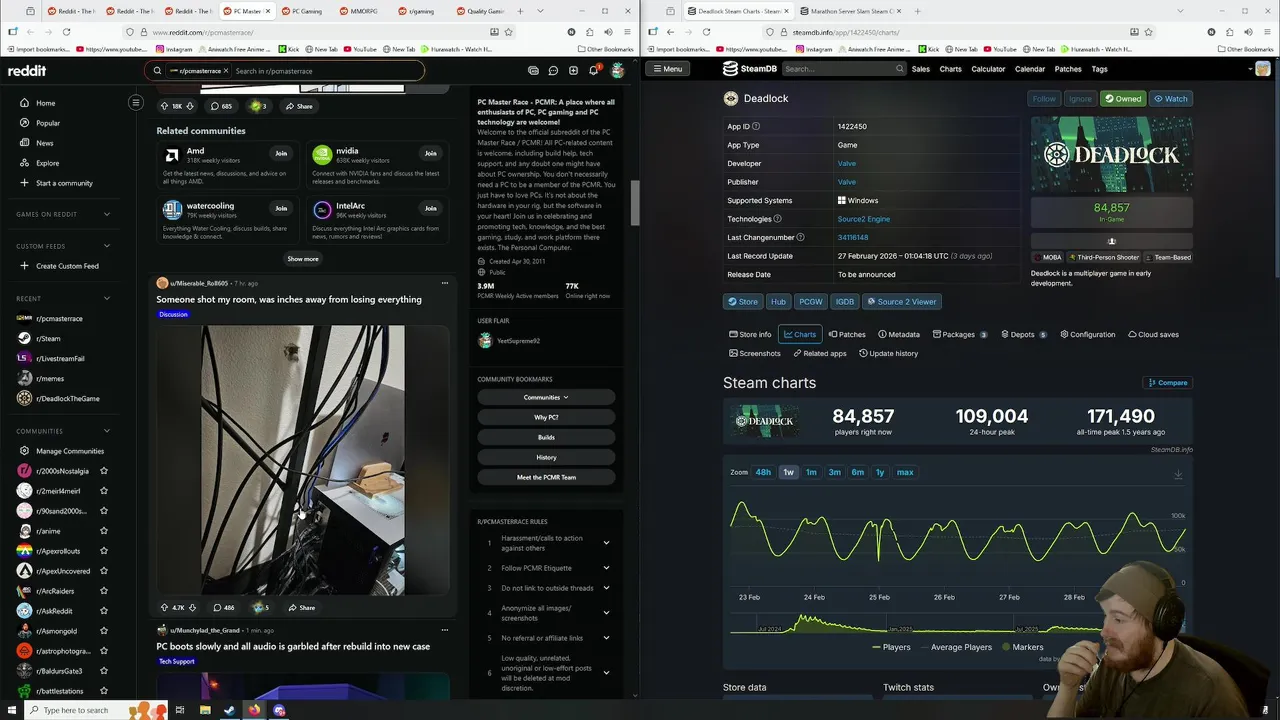Open options menu for 'Someone shot my room' post
1280x720 pixels.
click(x=445, y=283)
